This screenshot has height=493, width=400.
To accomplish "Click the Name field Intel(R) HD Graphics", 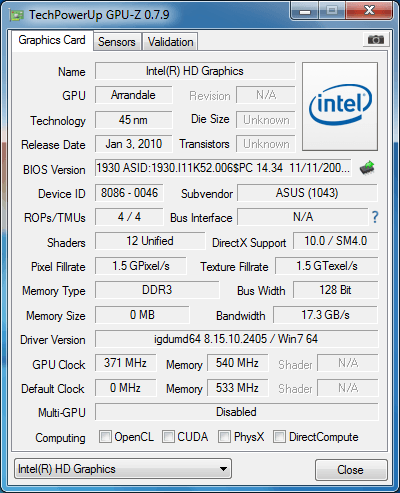I will tap(195, 71).
